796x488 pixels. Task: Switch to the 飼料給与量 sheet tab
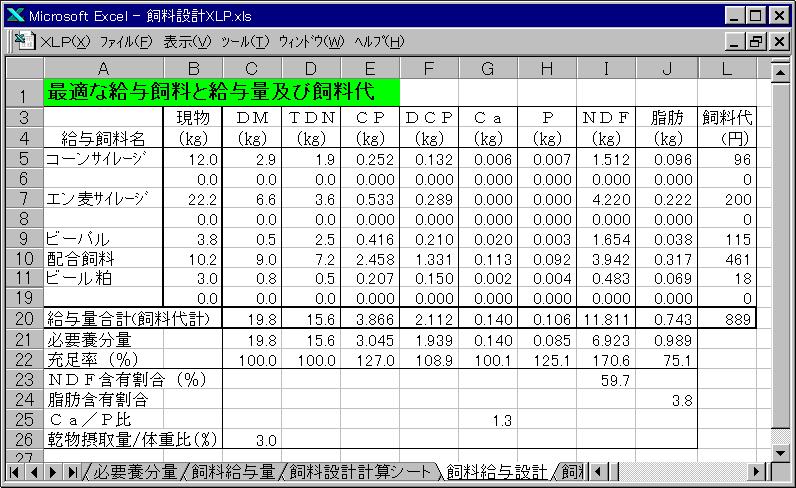point(233,471)
